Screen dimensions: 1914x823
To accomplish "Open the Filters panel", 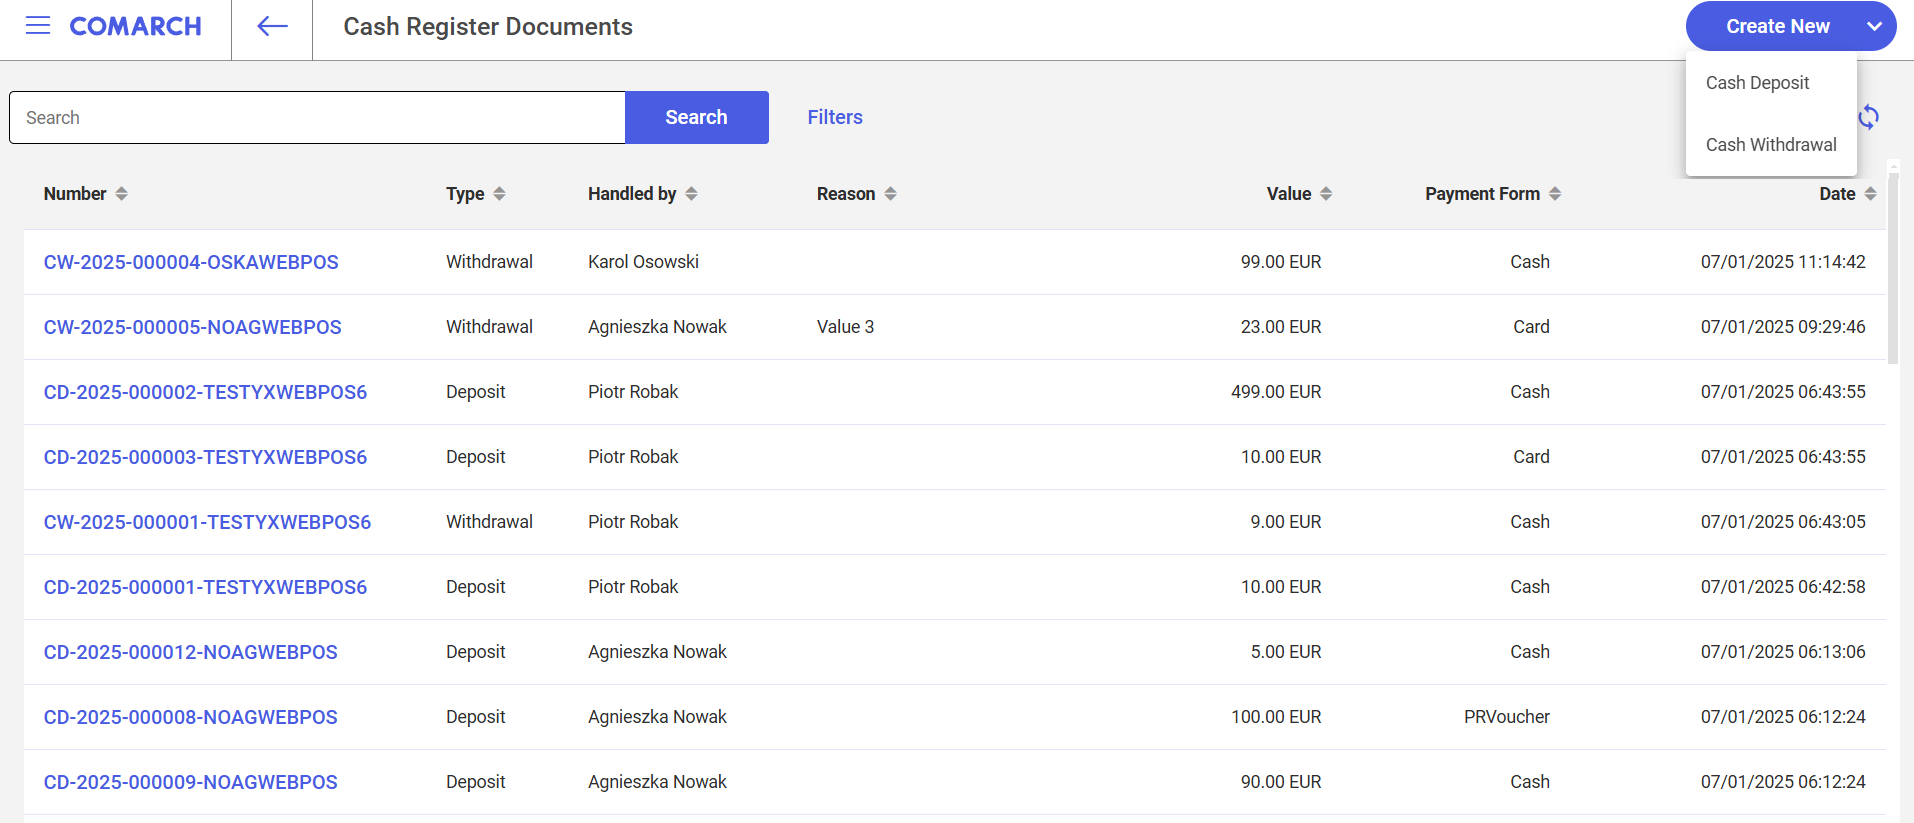I will click(834, 118).
